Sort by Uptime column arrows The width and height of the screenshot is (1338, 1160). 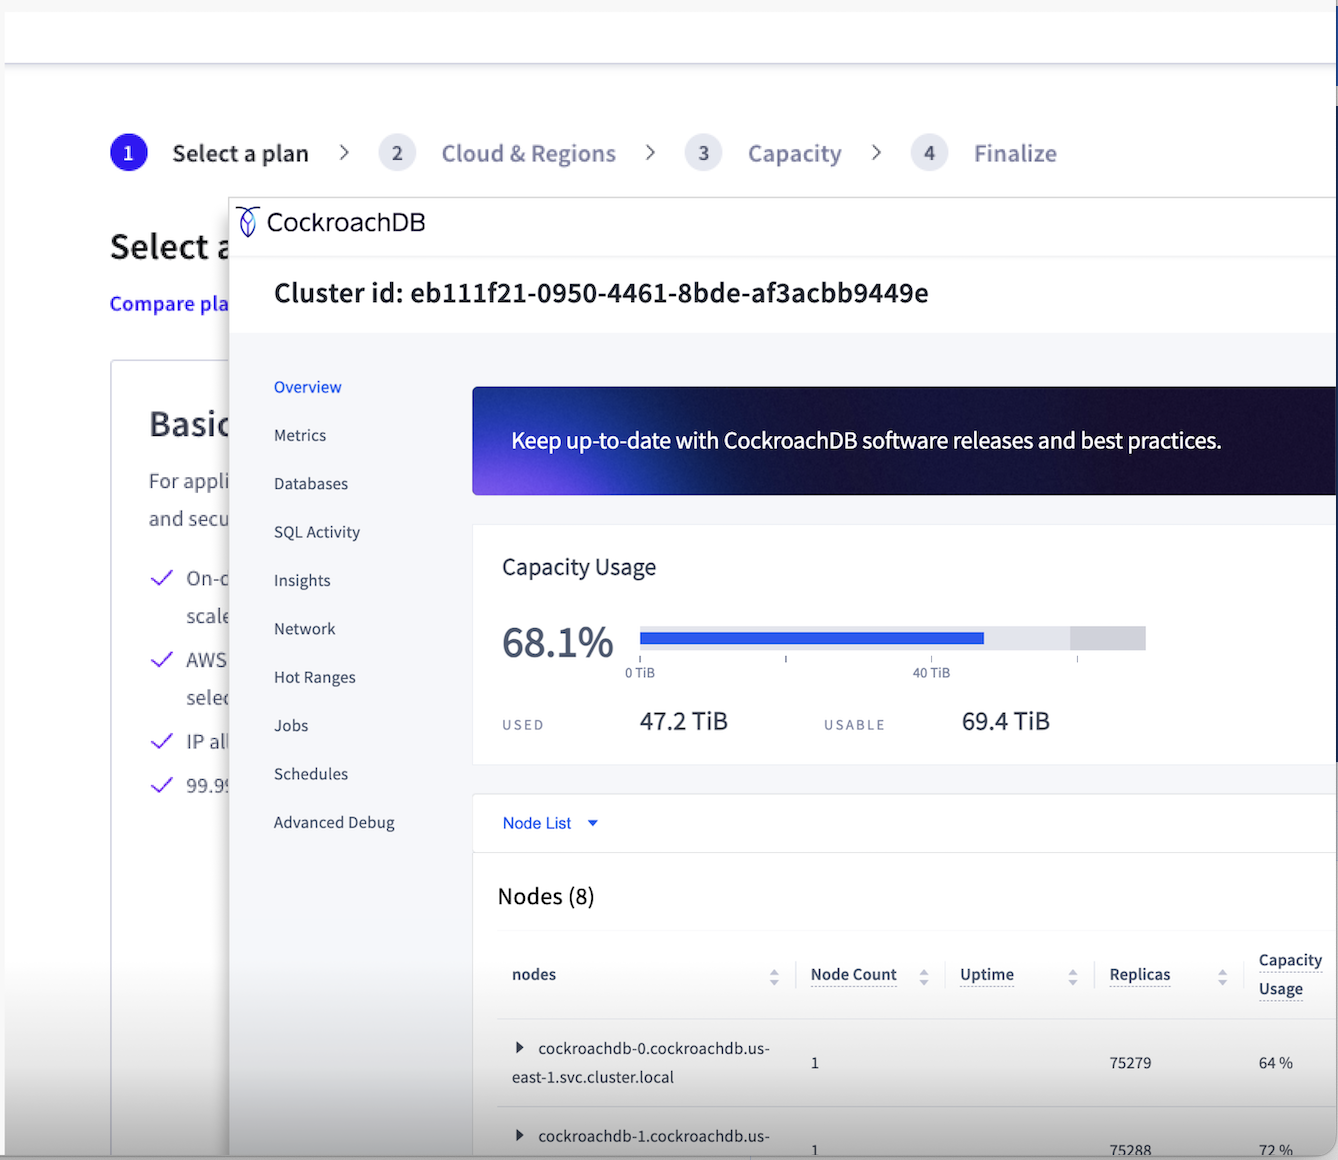[1073, 977]
